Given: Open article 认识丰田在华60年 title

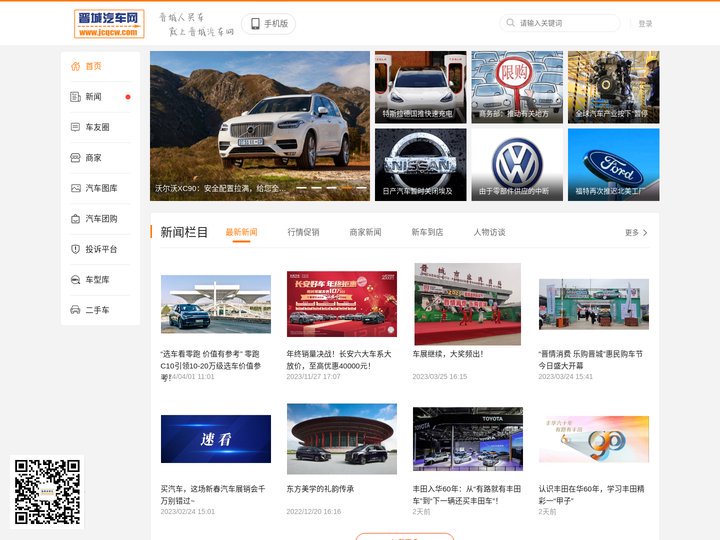Looking at the screenshot, I should (591, 495).
